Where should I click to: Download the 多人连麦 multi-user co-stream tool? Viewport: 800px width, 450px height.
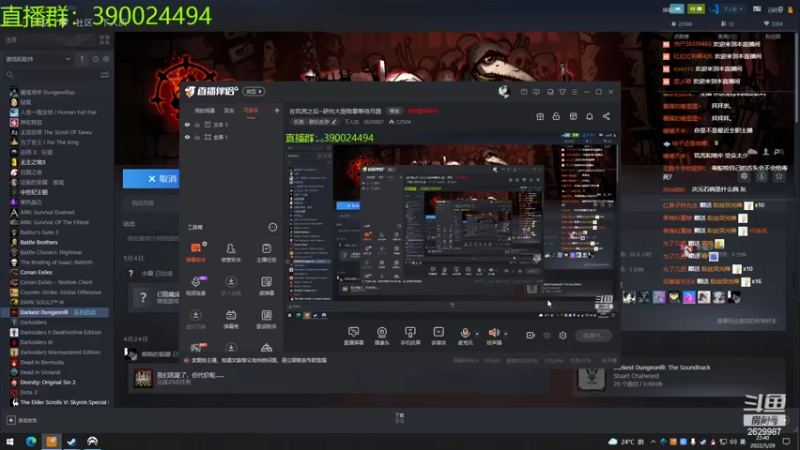[231, 286]
